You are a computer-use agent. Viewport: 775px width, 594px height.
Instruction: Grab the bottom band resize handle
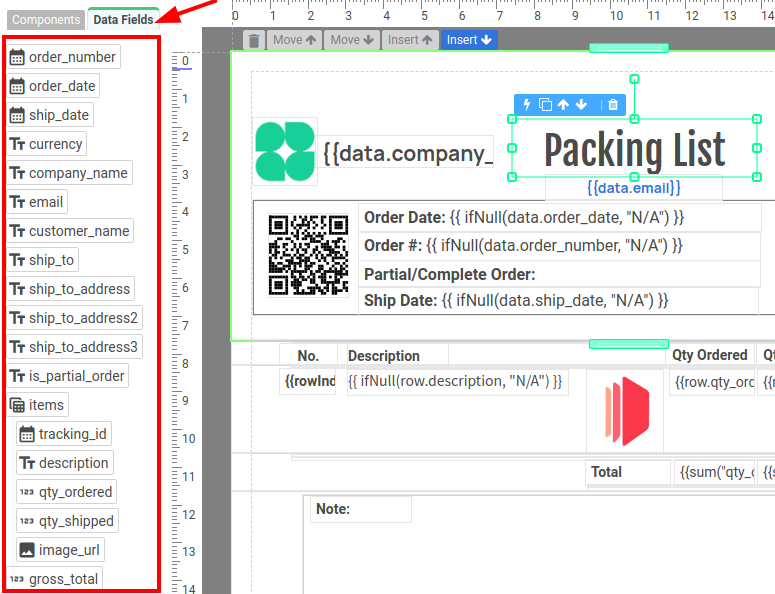tap(629, 344)
